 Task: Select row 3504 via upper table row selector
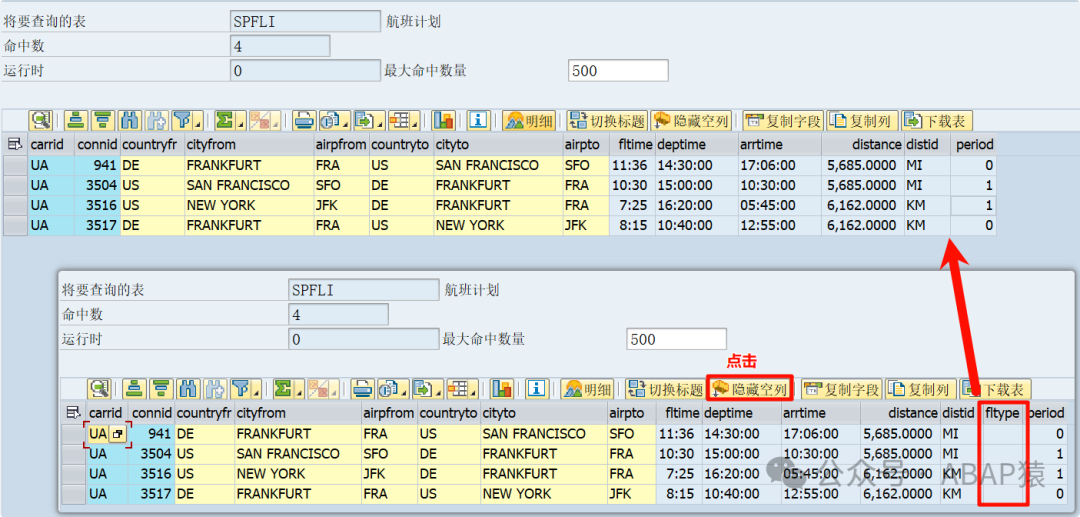click(15, 186)
